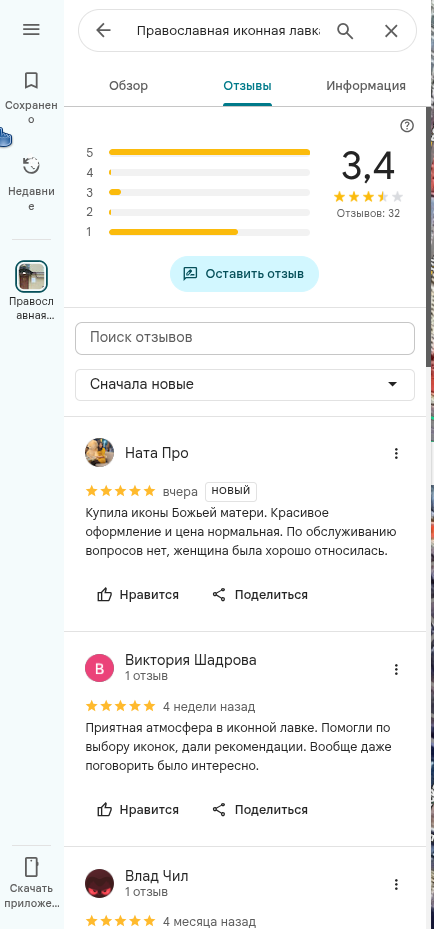Switch to the Информация tab
This screenshot has width=434, height=929.
366,86
